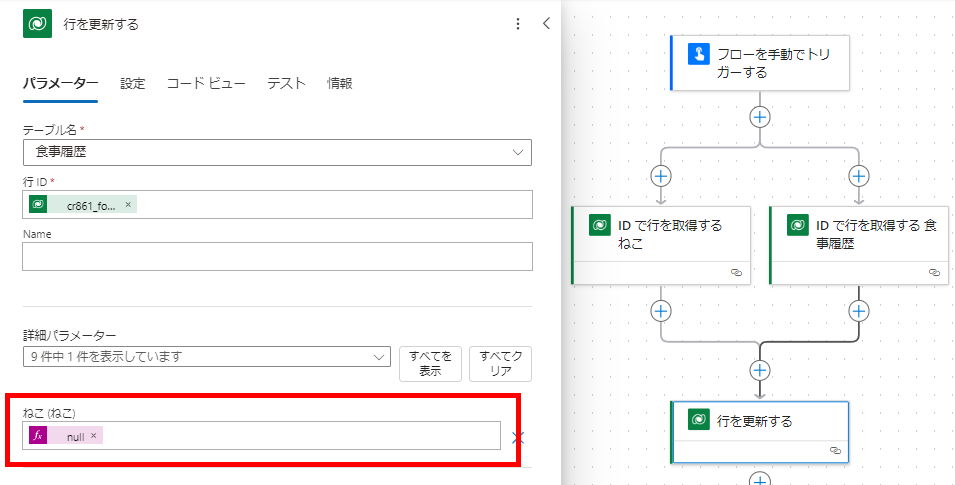The image size is (955, 485).
Task: Collapse the action panel with chevron
Action: click(x=546, y=23)
